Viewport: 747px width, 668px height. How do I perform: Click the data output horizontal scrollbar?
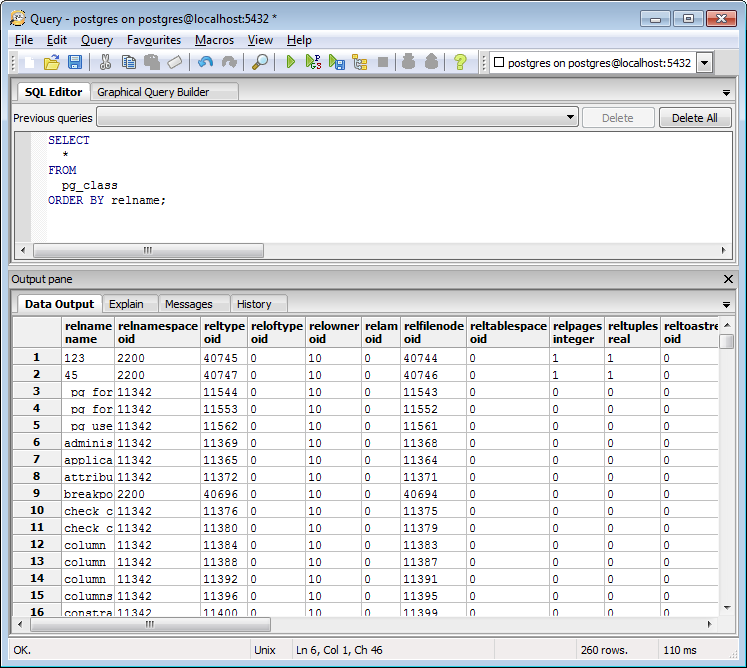point(148,624)
